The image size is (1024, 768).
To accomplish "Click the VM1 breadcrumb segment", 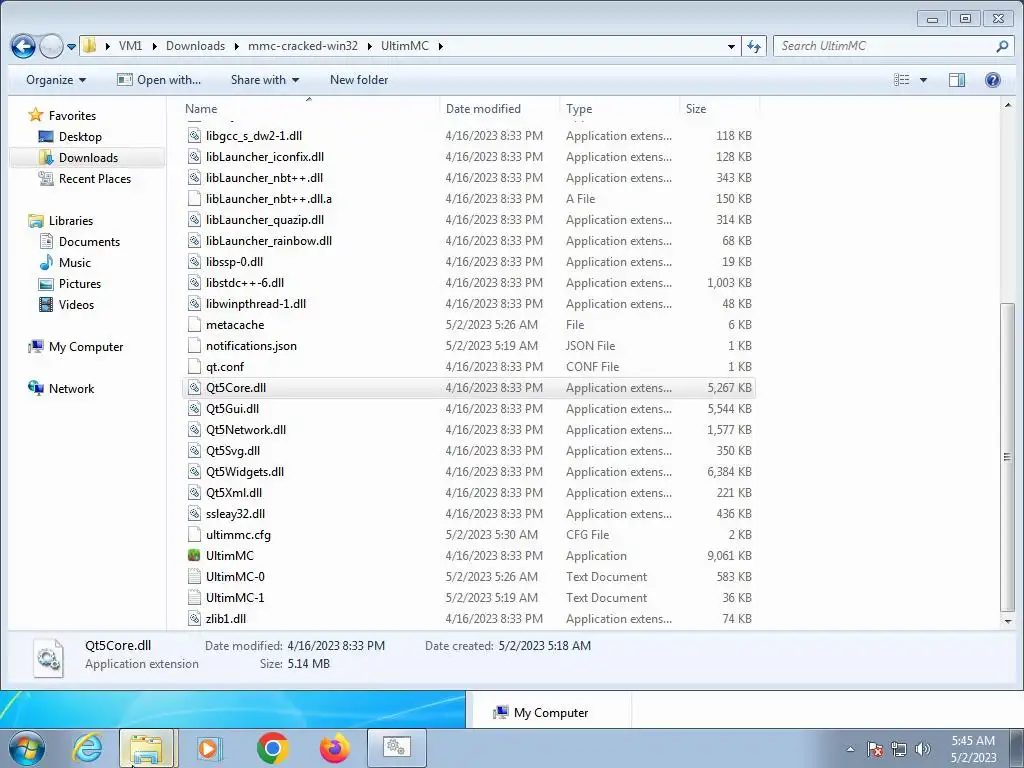I will click(131, 46).
